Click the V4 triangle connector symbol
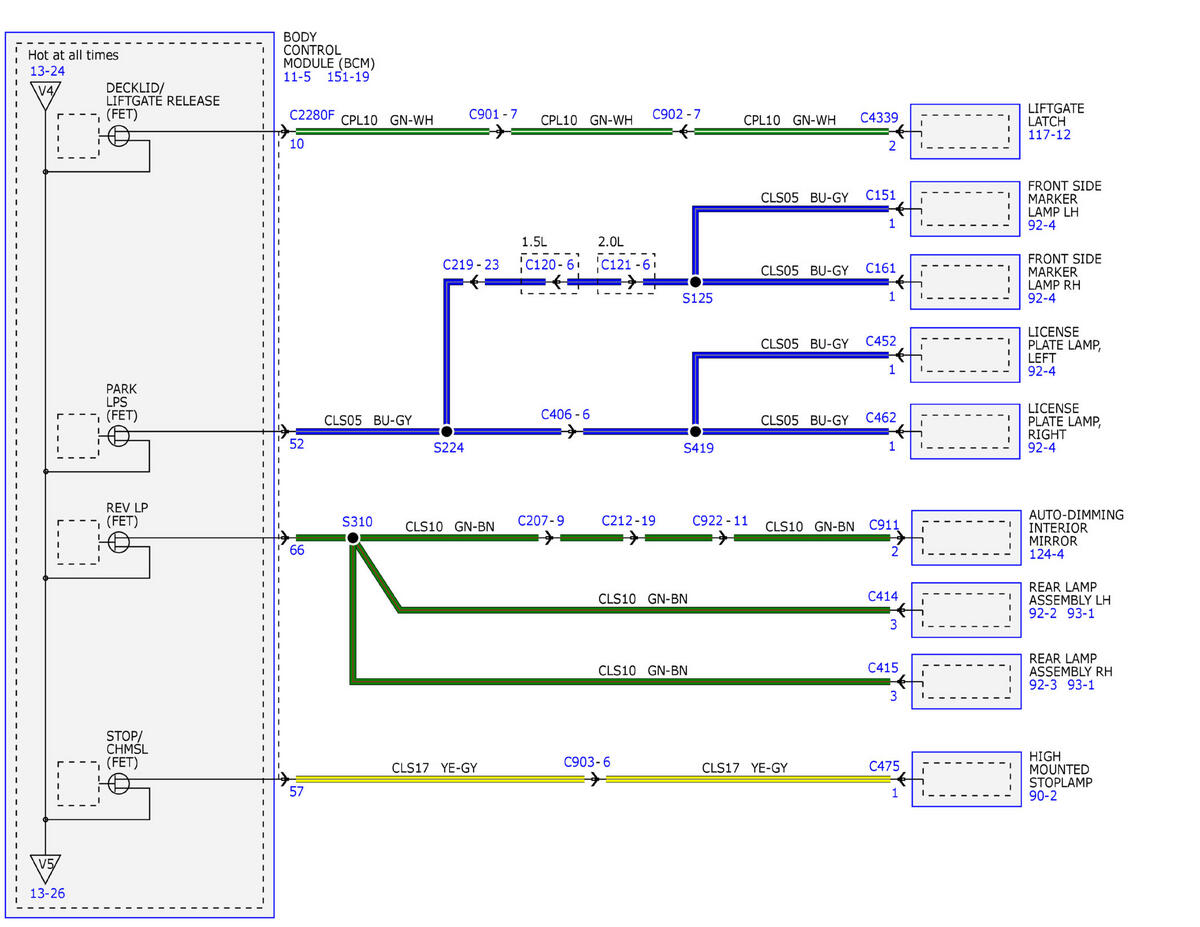This screenshot has width=1200, height=927. (x=44, y=96)
